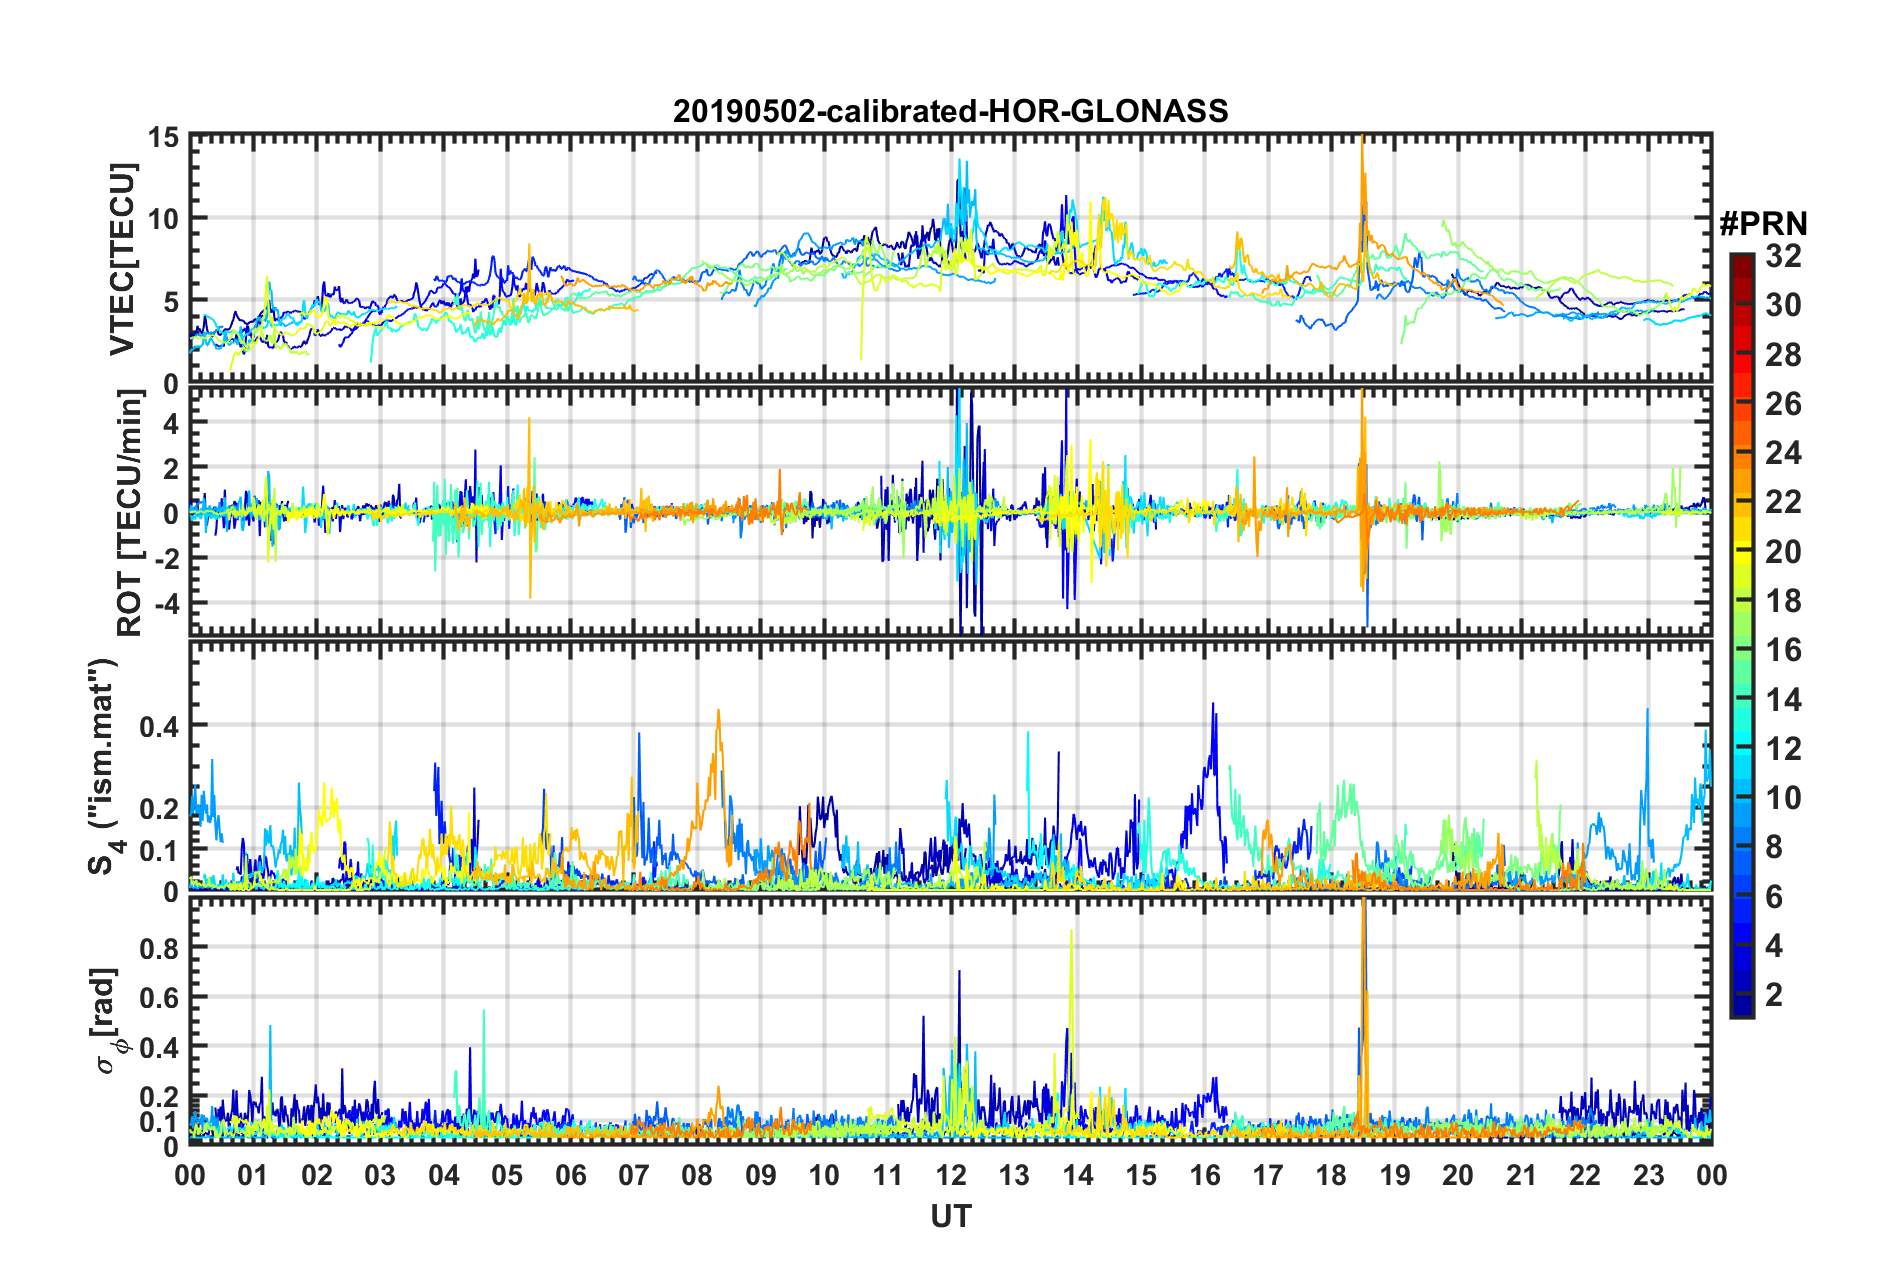Click colorbar tick label 6
1902x1272 pixels.
[1774, 896]
